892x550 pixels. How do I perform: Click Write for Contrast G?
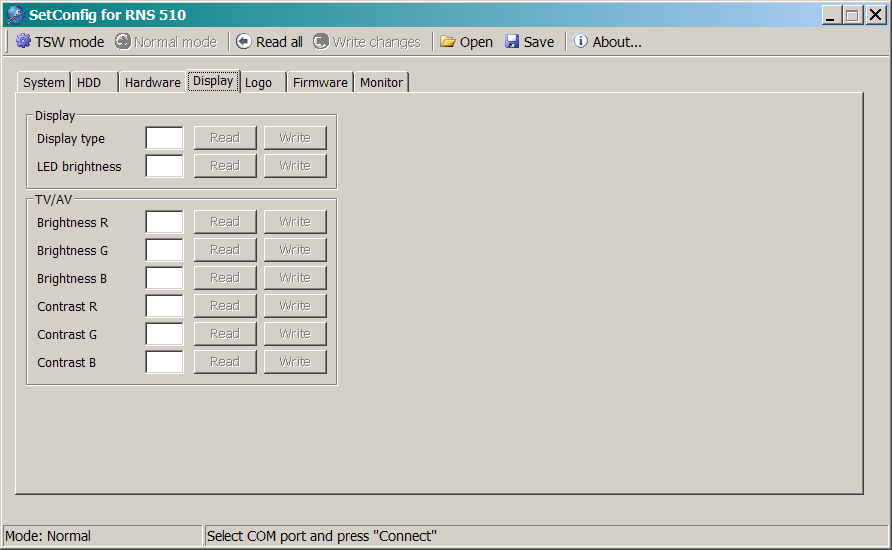[295, 333]
